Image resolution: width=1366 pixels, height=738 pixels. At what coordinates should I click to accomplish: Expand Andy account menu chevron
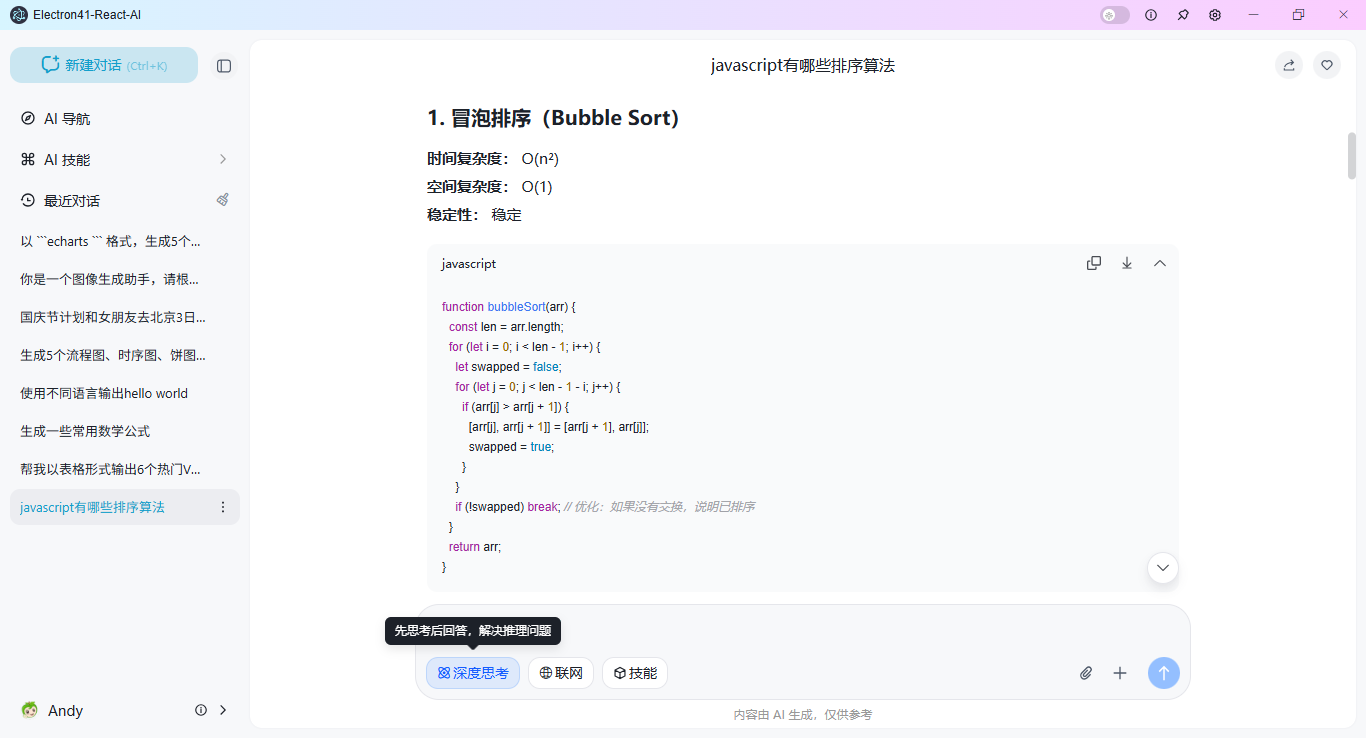coord(223,710)
